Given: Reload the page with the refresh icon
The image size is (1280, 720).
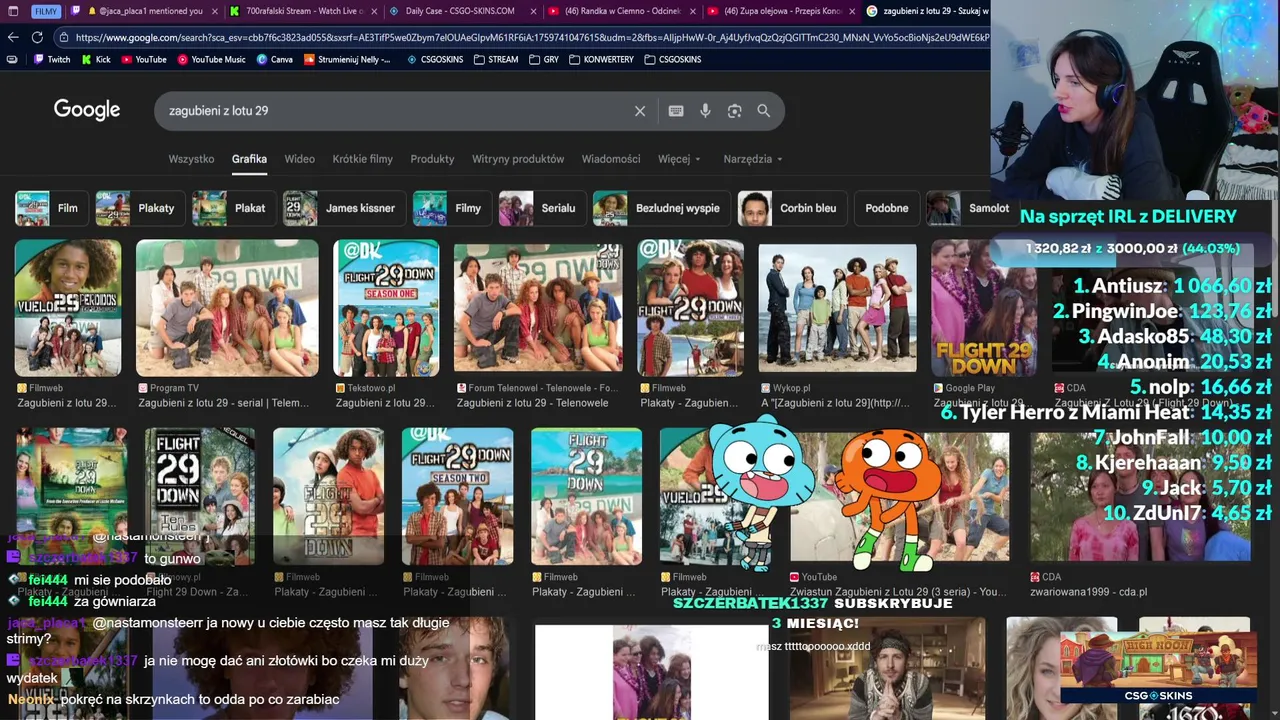Looking at the screenshot, I should [37, 37].
